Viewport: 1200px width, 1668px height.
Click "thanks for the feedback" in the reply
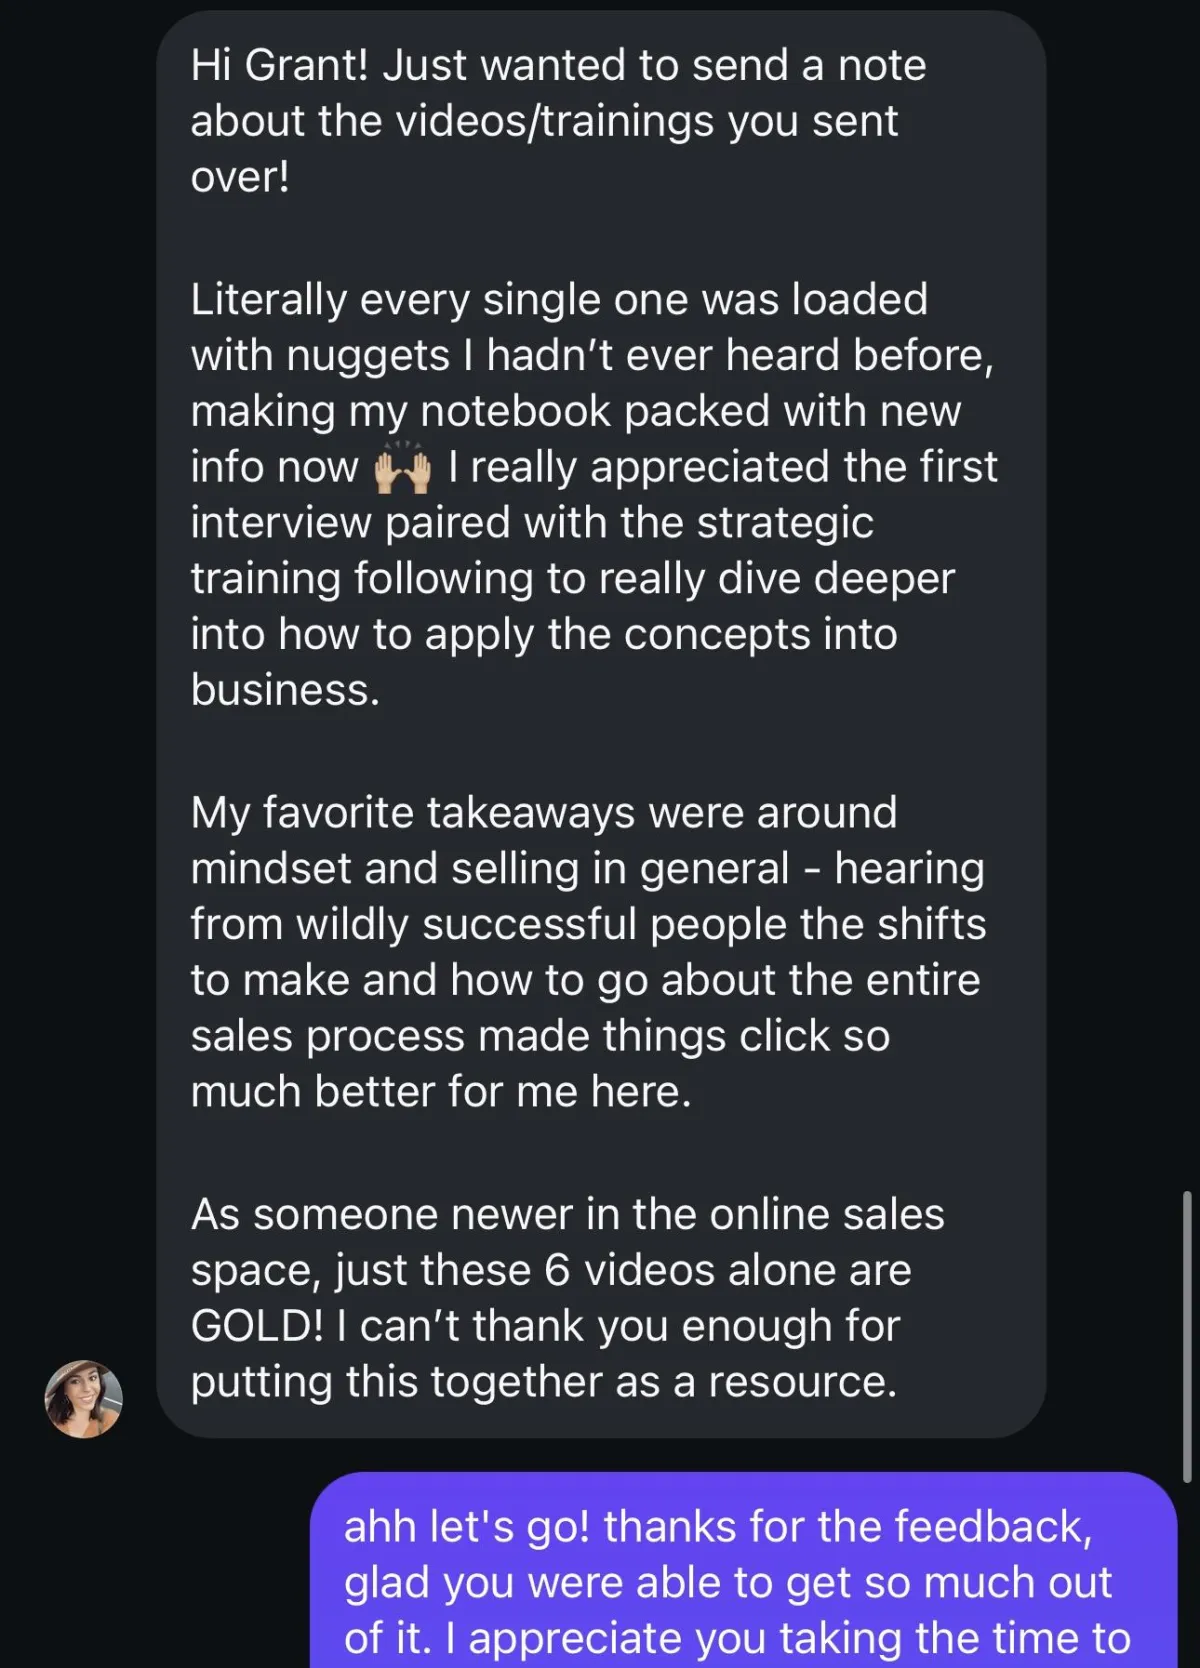click(847, 1527)
